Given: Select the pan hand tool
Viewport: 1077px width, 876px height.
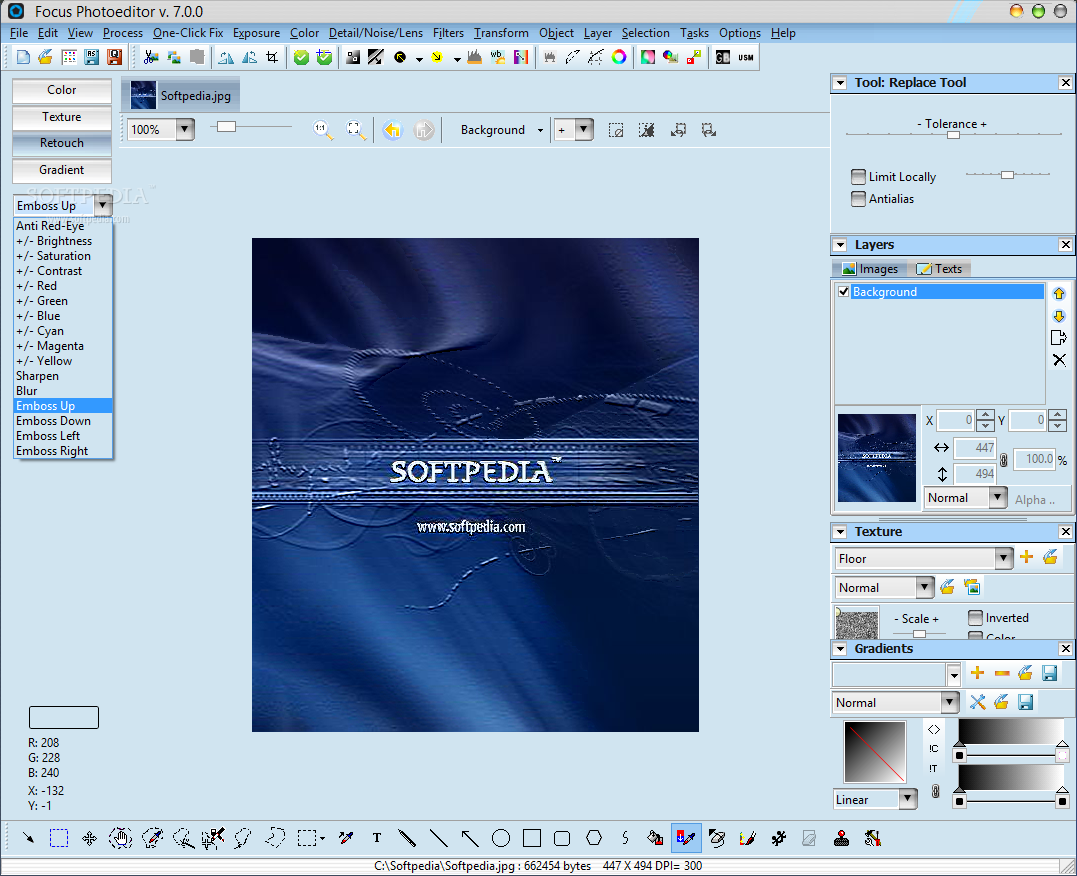Looking at the screenshot, I should pos(120,838).
